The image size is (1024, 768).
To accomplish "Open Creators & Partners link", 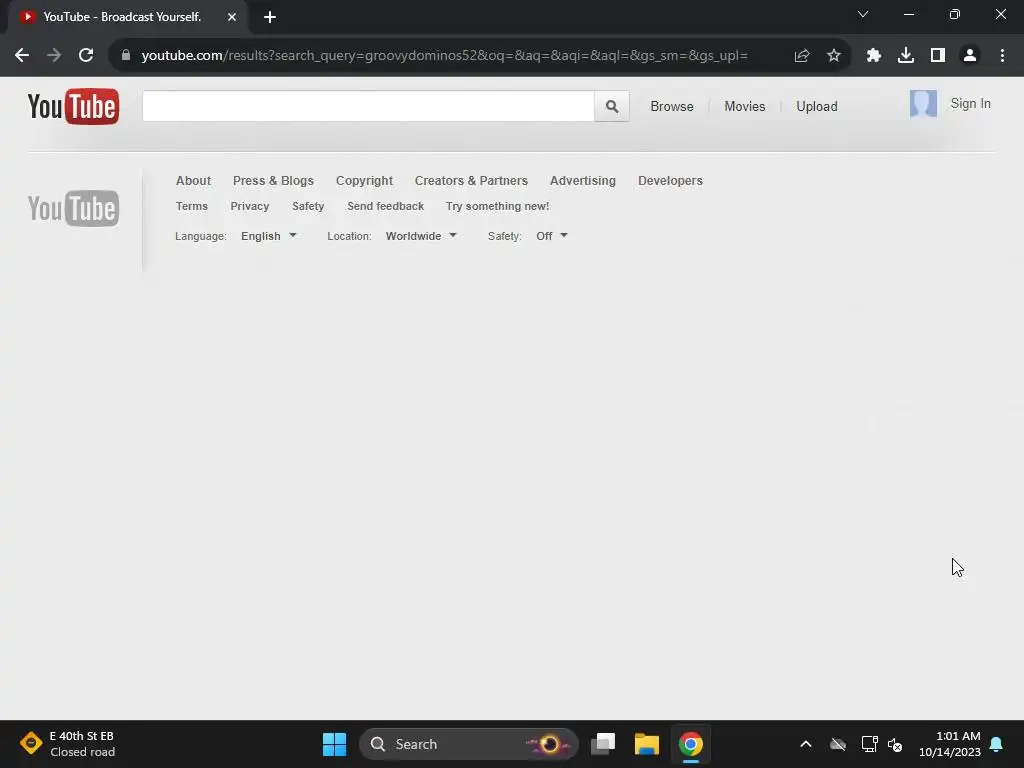I will coord(471,181).
